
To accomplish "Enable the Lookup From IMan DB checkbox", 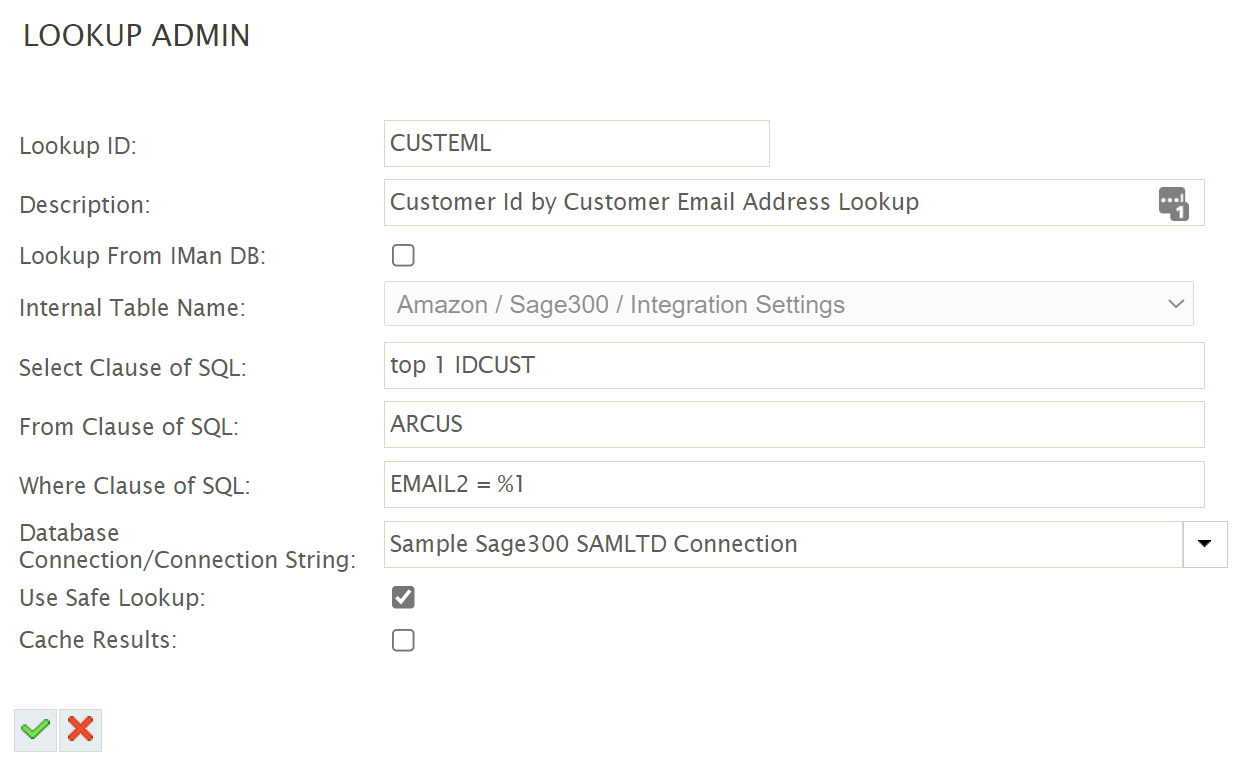I will coord(403,255).
